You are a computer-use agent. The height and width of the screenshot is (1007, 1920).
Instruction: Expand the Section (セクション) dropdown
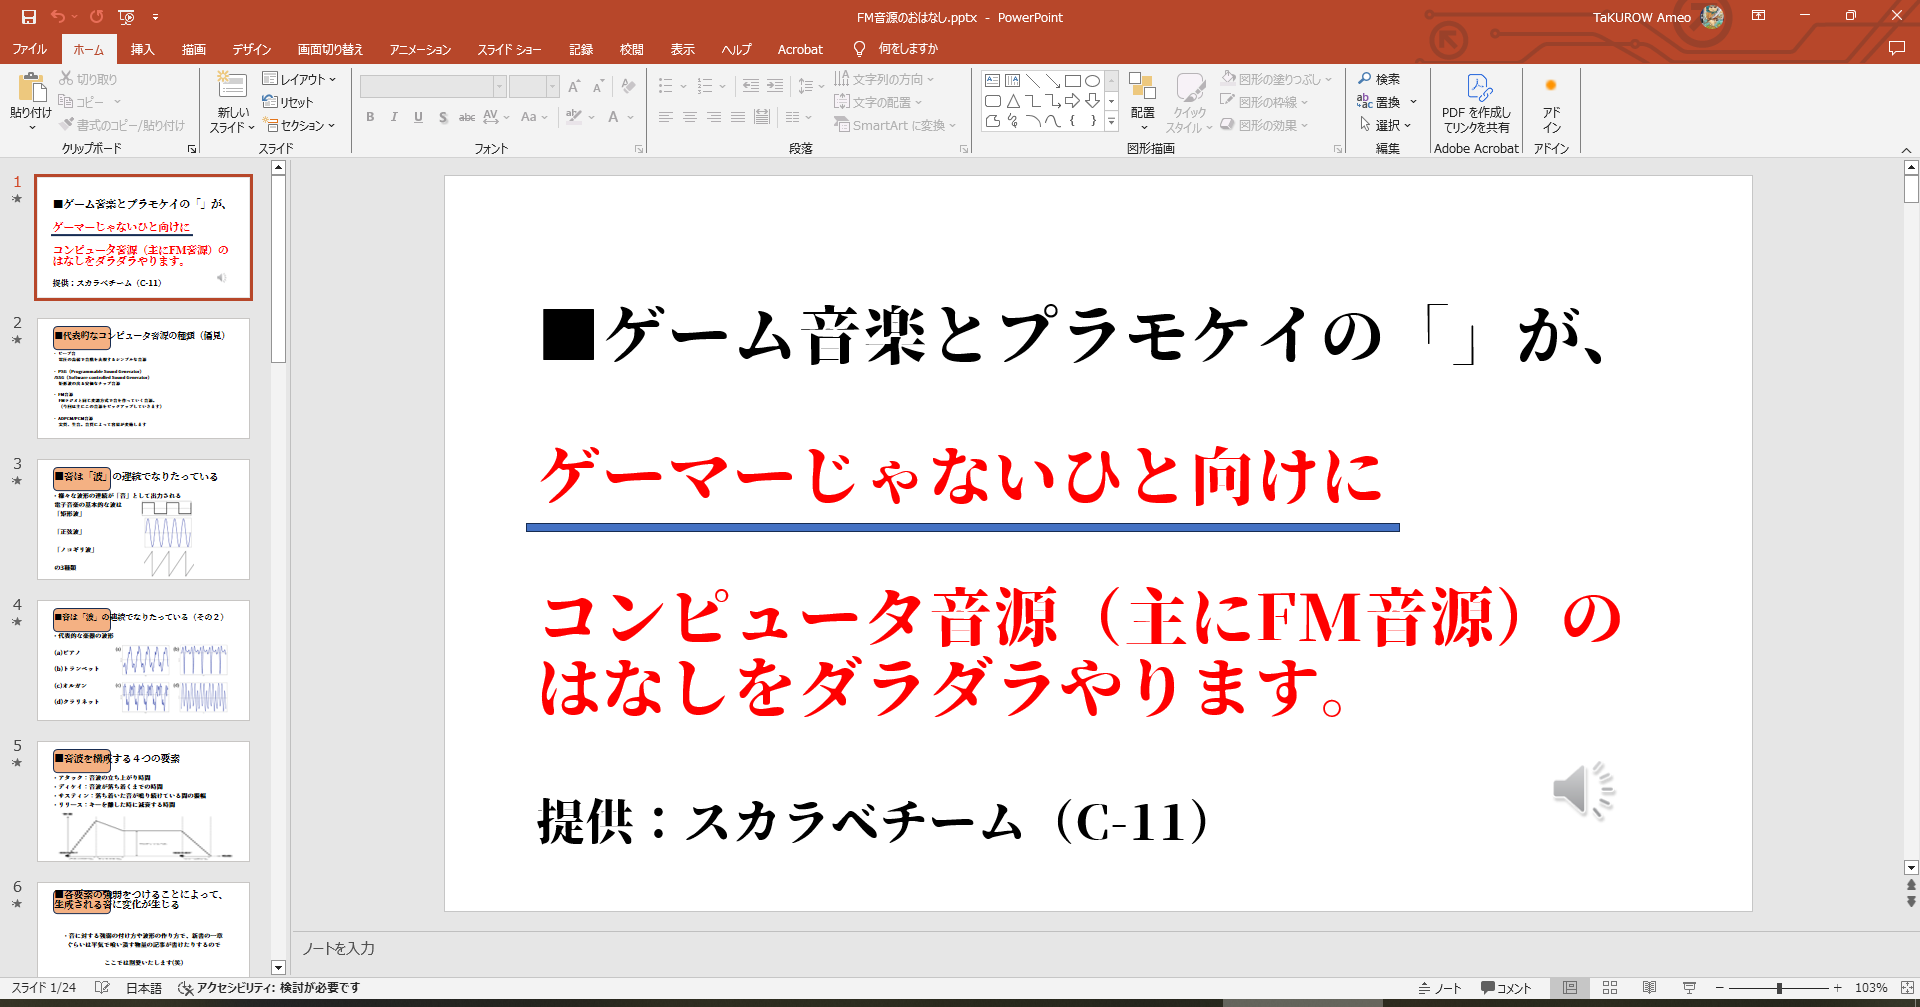point(300,125)
